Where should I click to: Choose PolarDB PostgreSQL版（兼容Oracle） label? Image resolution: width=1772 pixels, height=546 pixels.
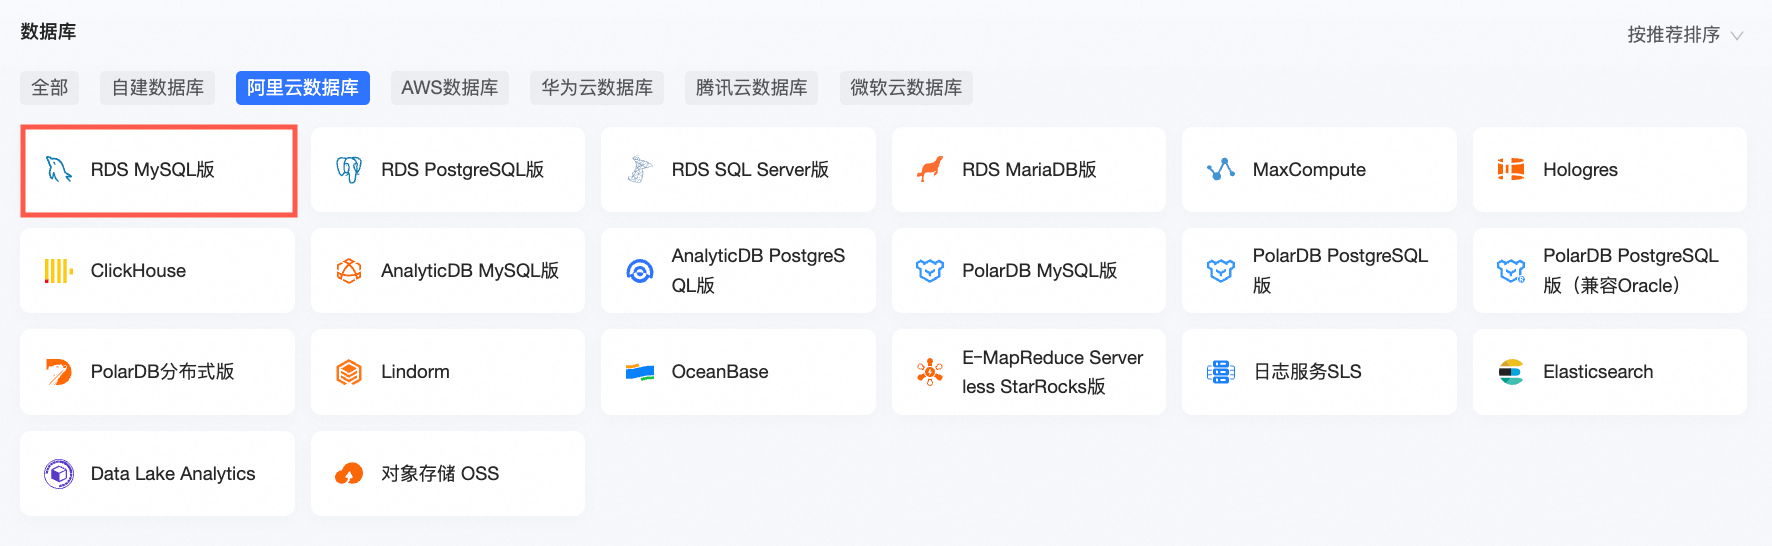point(1631,271)
